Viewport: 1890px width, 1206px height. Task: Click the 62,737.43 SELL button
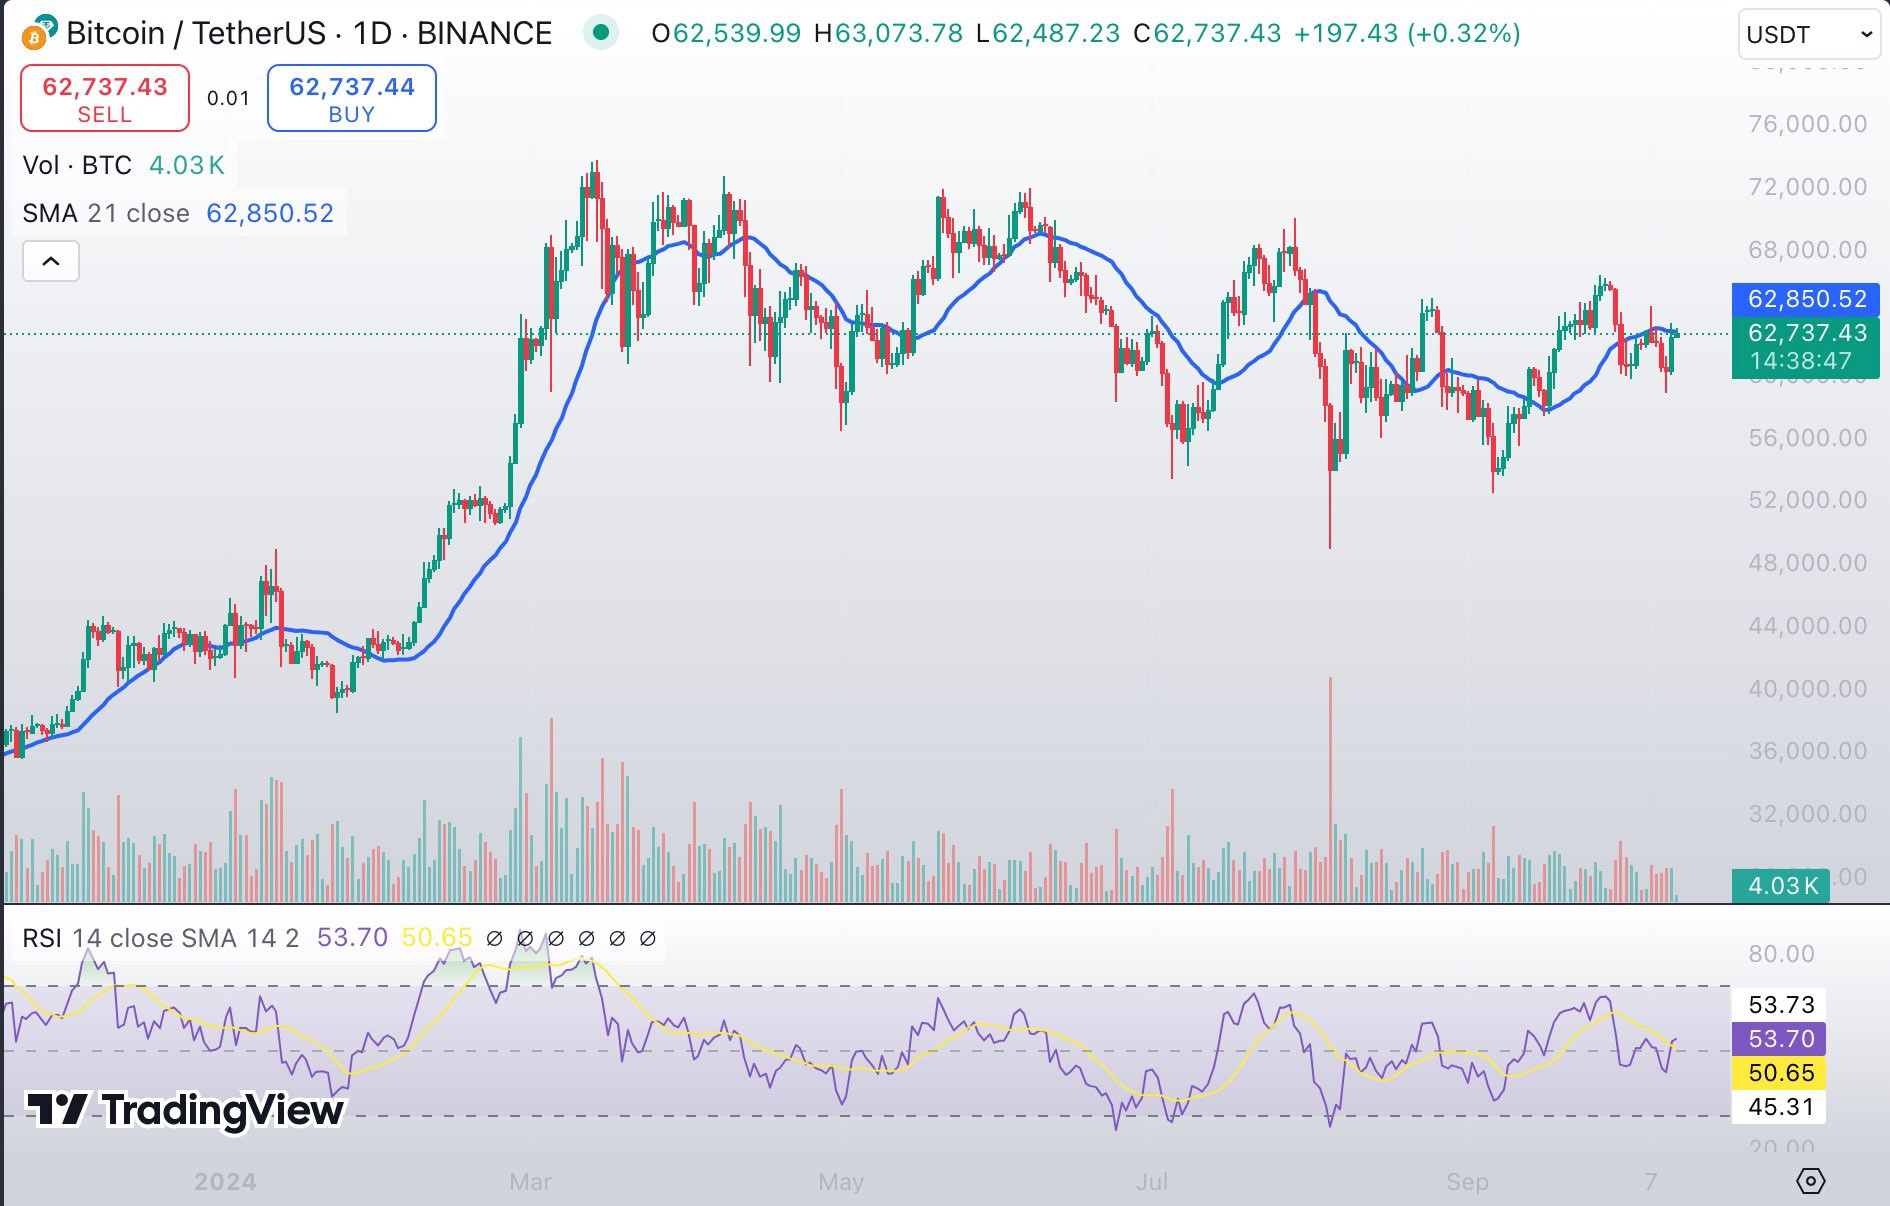tap(105, 98)
